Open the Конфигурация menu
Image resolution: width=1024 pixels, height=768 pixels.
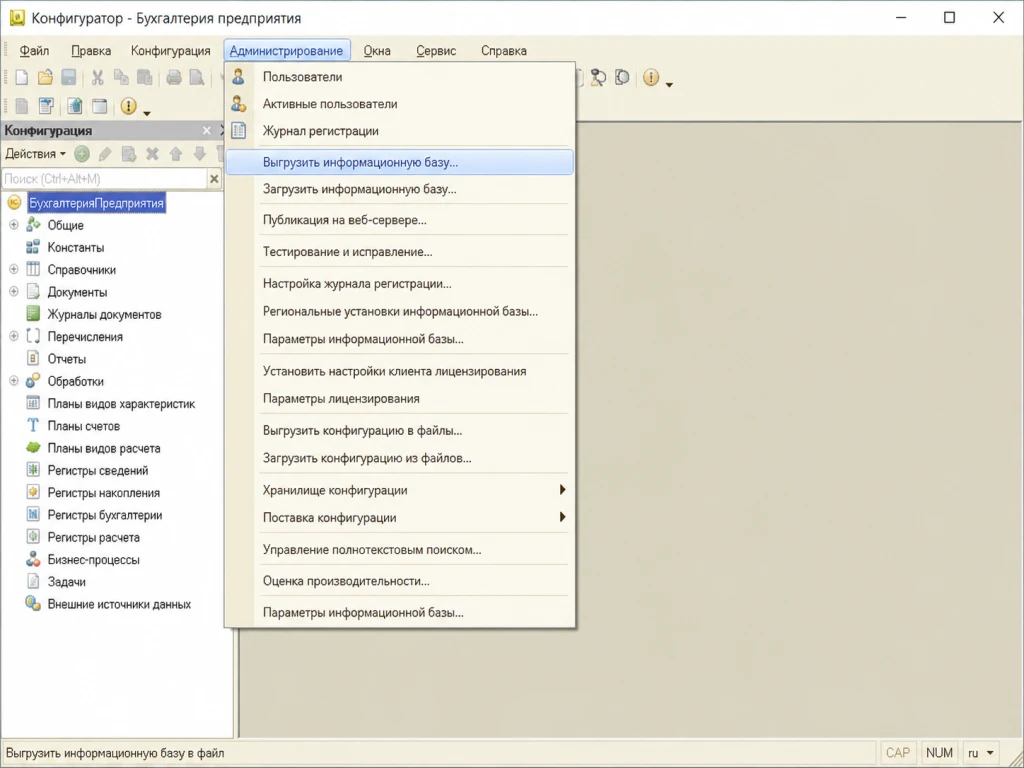click(170, 50)
